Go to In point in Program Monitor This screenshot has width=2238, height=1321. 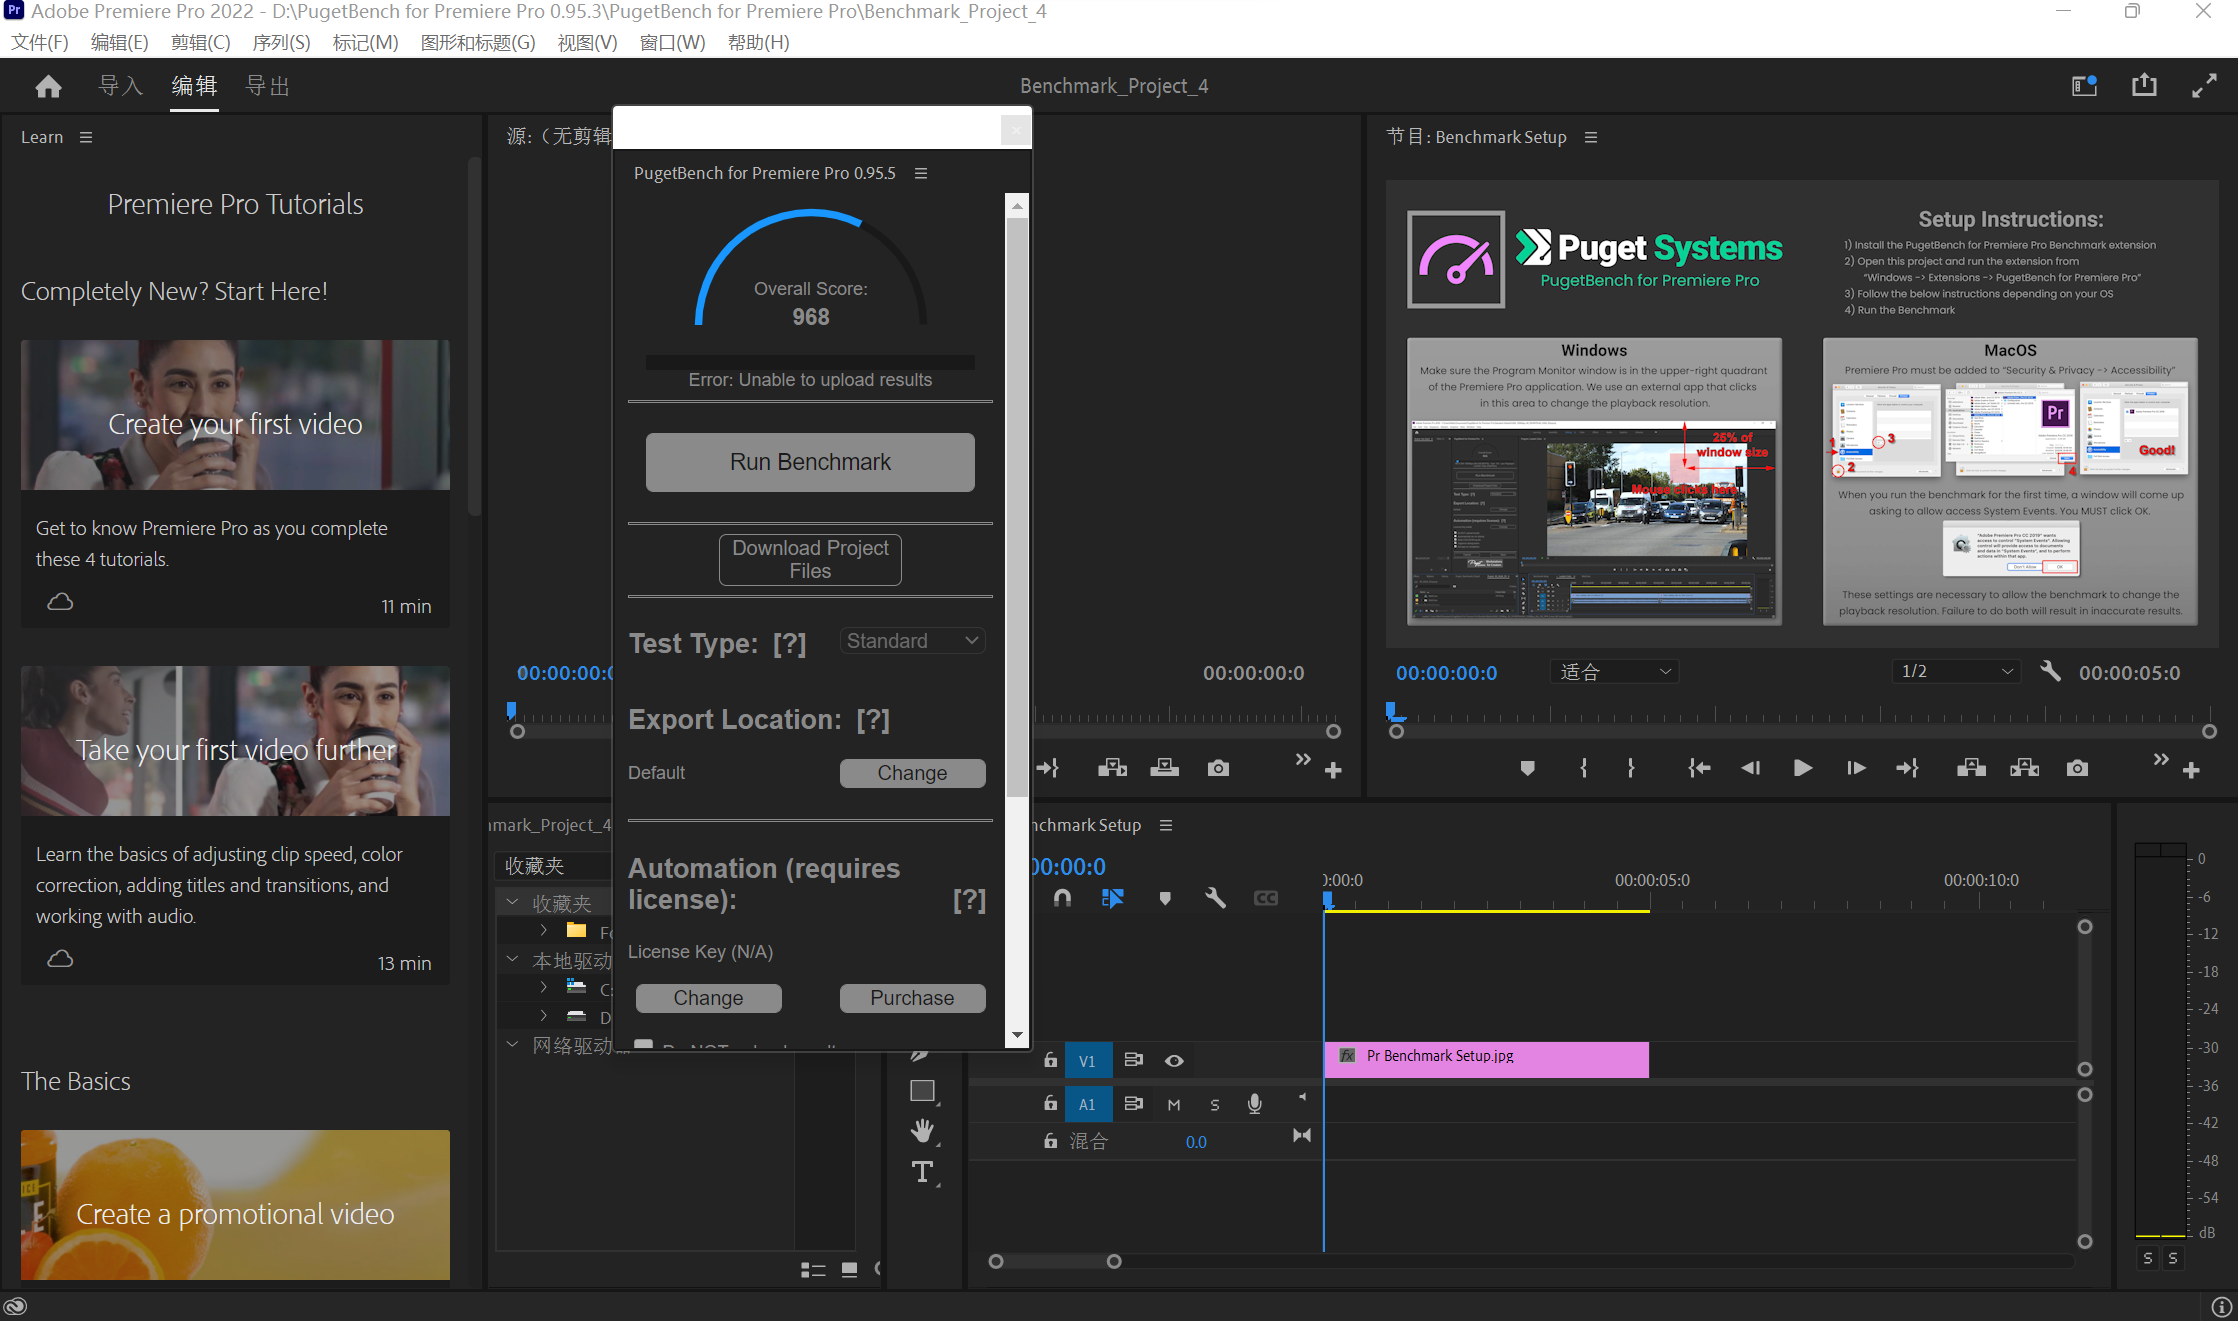[1699, 768]
